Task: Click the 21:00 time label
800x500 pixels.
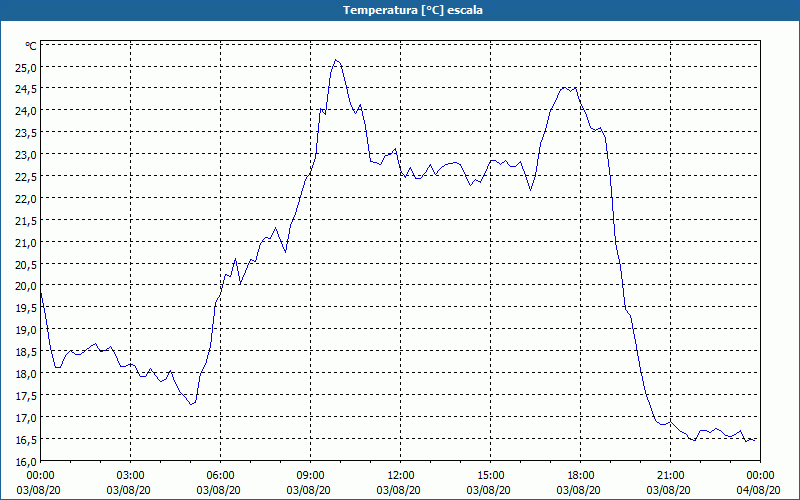Action: pos(670,476)
